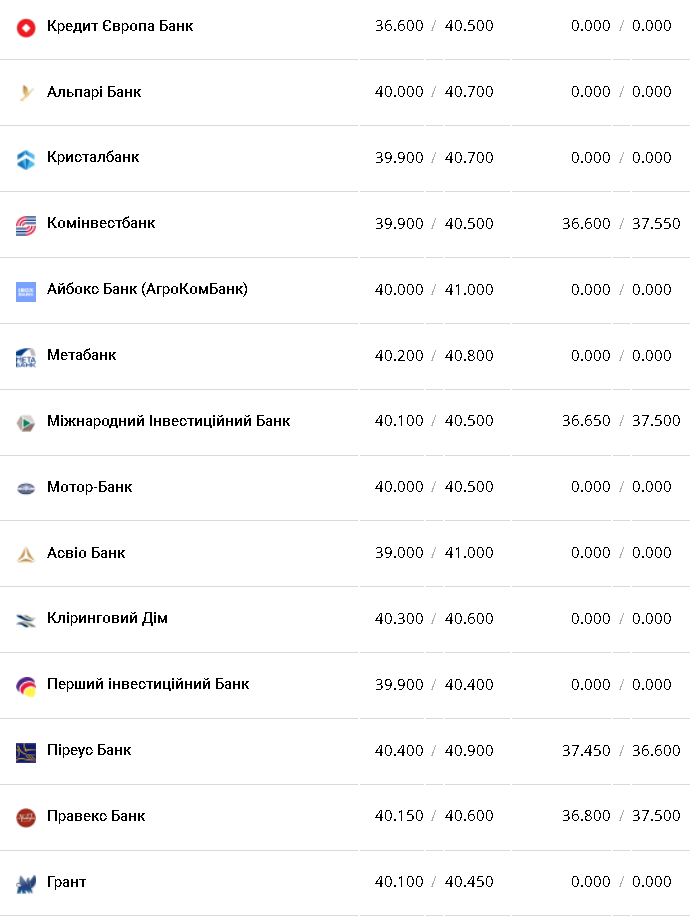Viewport: 690px width, 921px height.
Task: Click the Кредит Європа Банк red logo icon
Action: pos(26,27)
